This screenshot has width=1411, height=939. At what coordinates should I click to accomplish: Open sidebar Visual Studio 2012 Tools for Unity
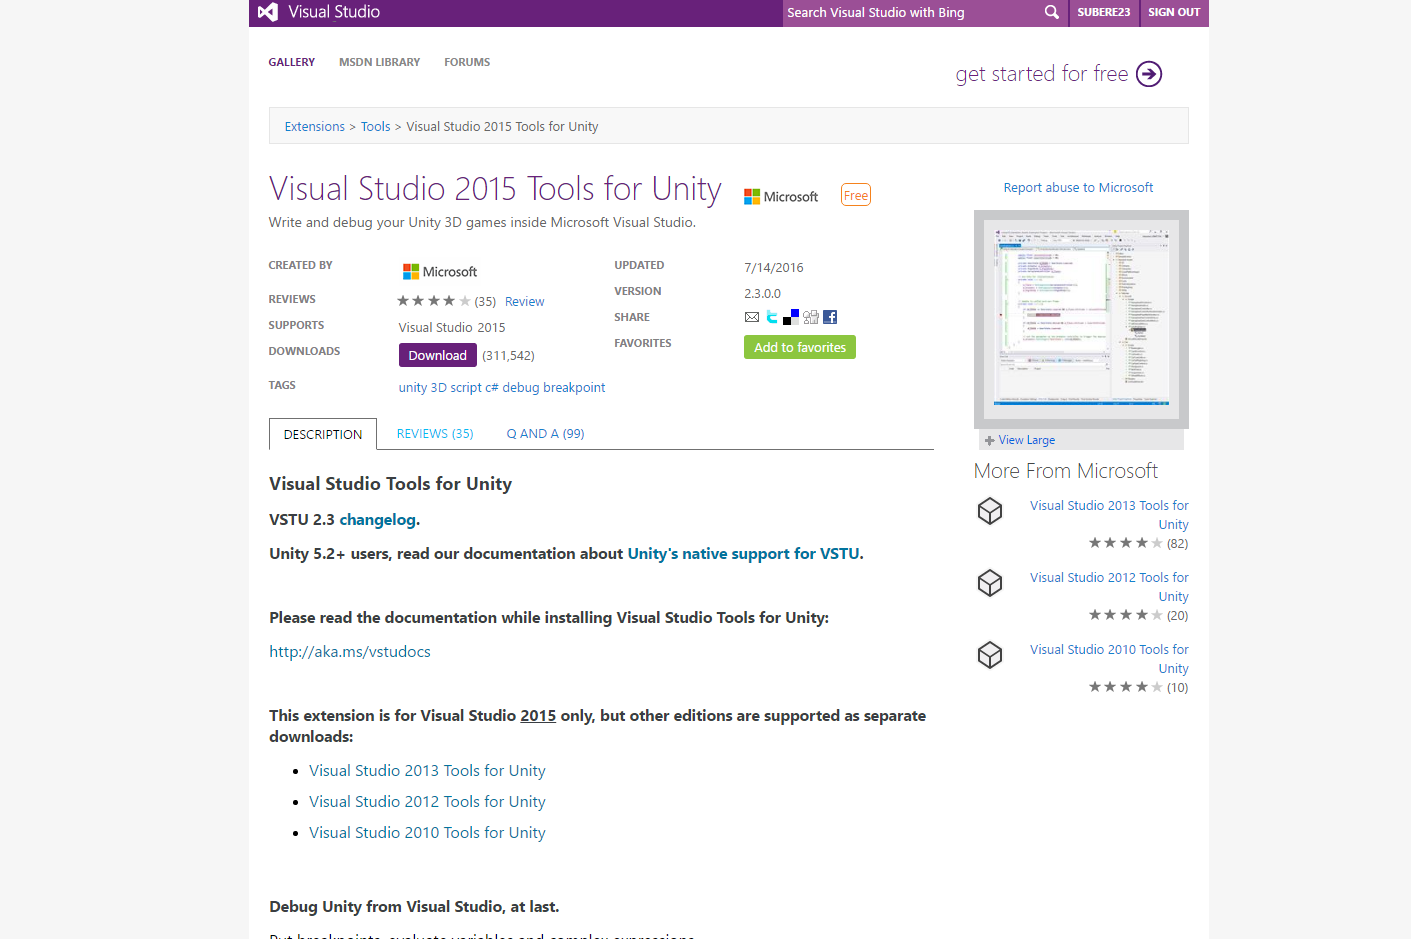(1109, 587)
